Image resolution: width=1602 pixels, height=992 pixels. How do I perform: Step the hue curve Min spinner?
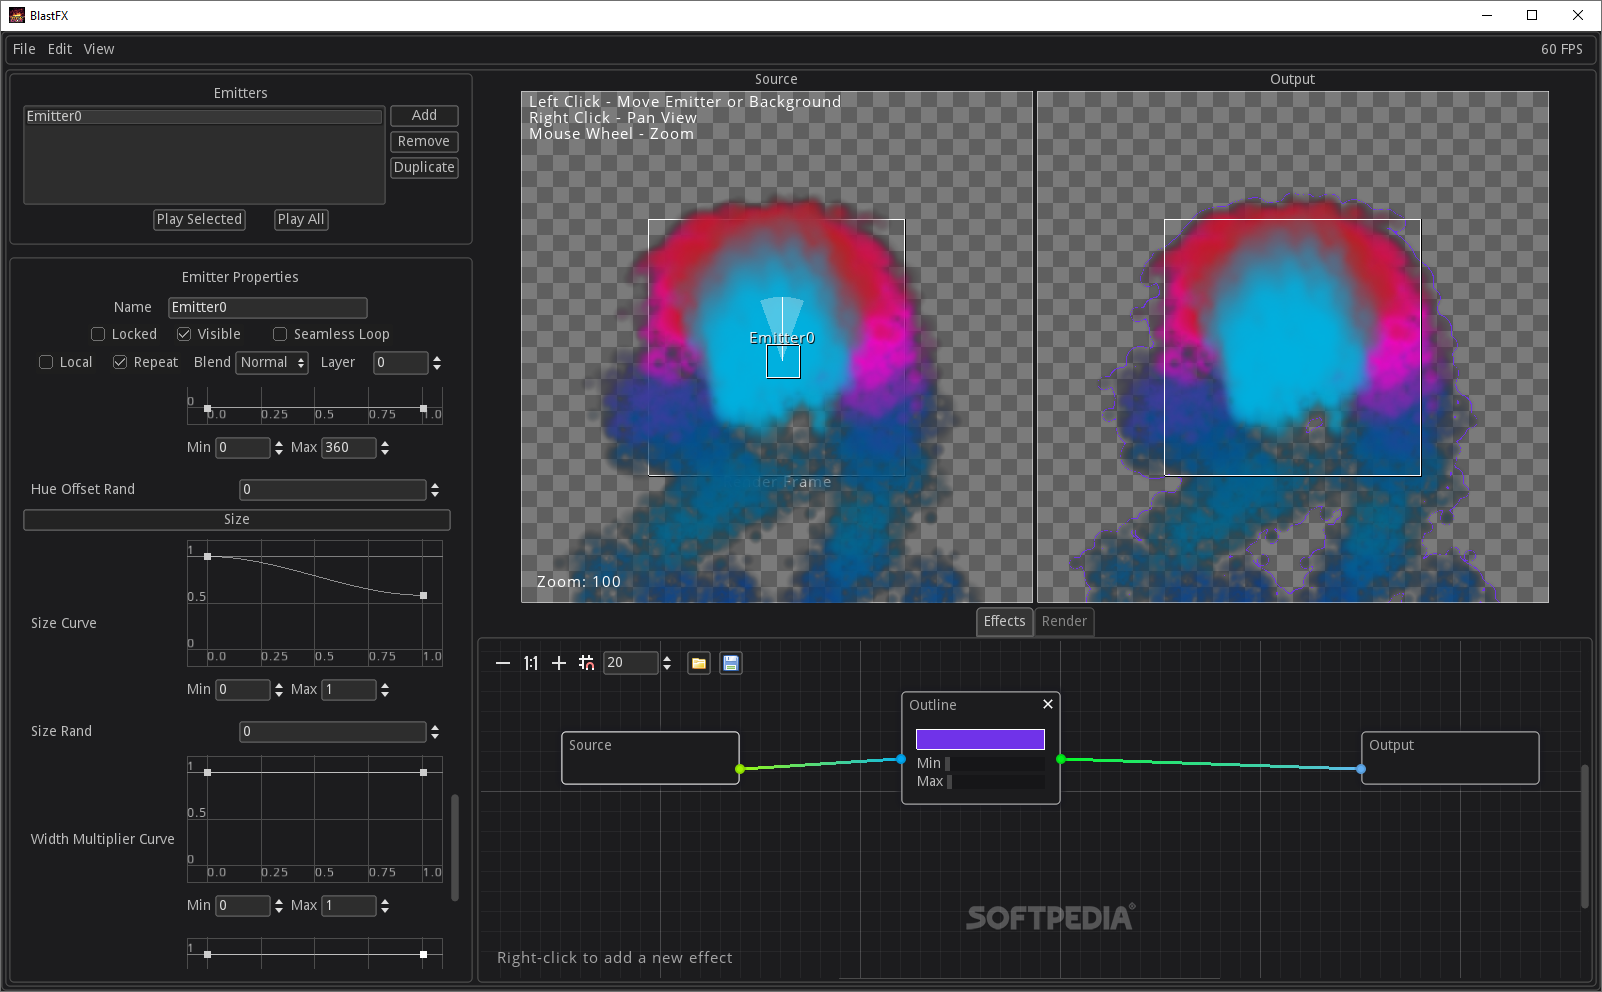[279, 447]
